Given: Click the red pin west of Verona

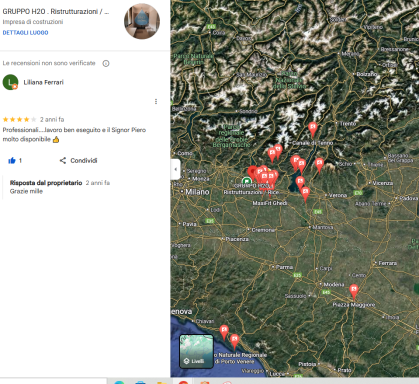Looking at the screenshot, I should [305, 194].
